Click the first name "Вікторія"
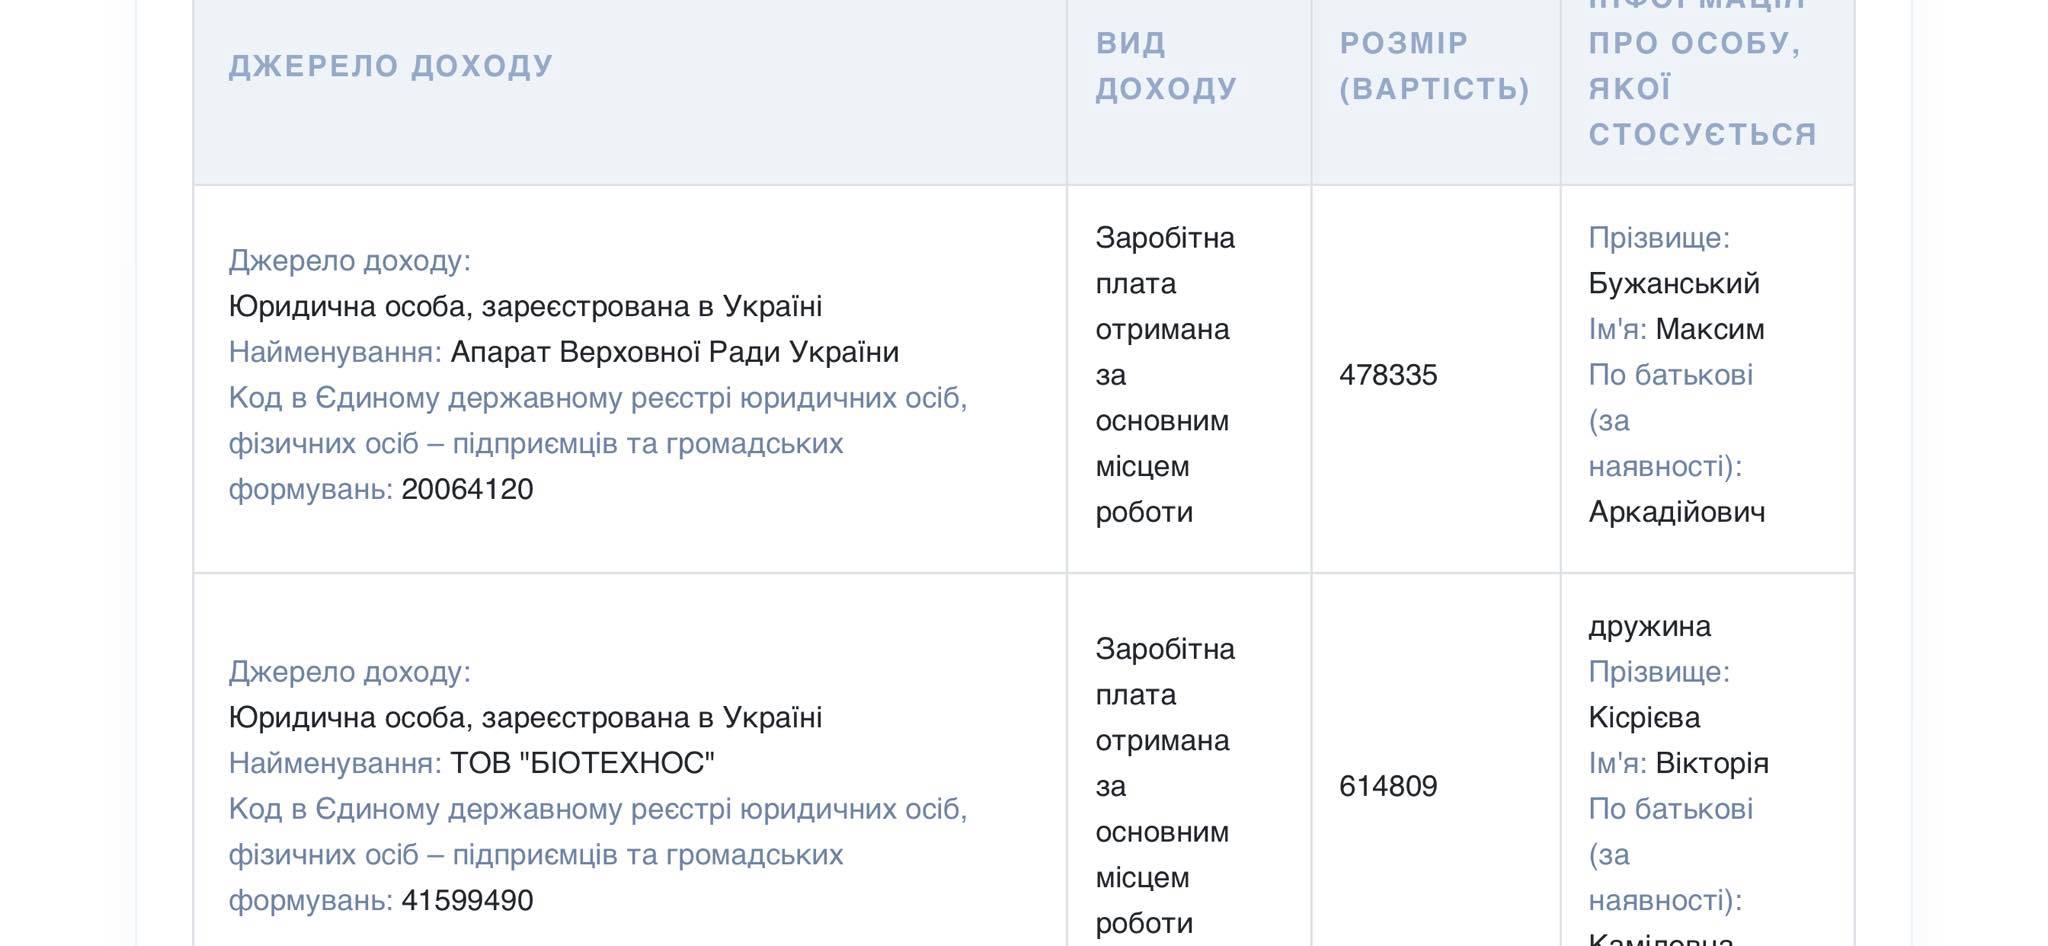This screenshot has height=946, width=2048. click(1711, 763)
